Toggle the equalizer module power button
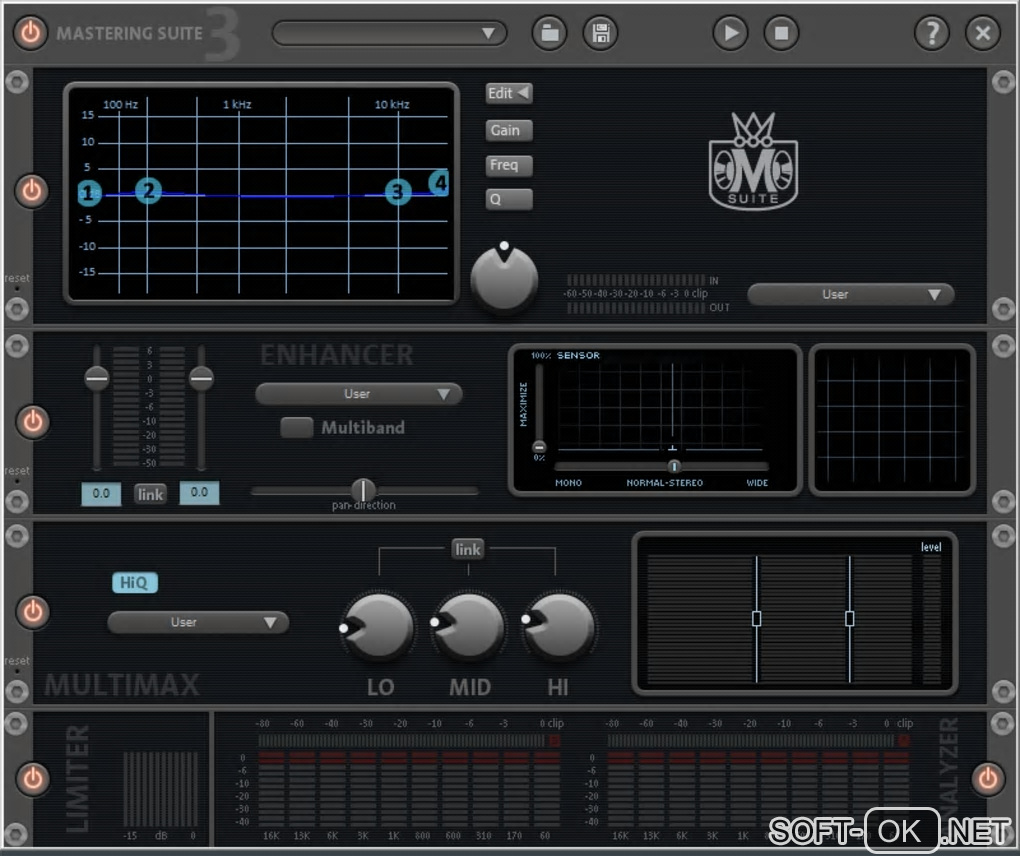1020x856 pixels. point(31,191)
